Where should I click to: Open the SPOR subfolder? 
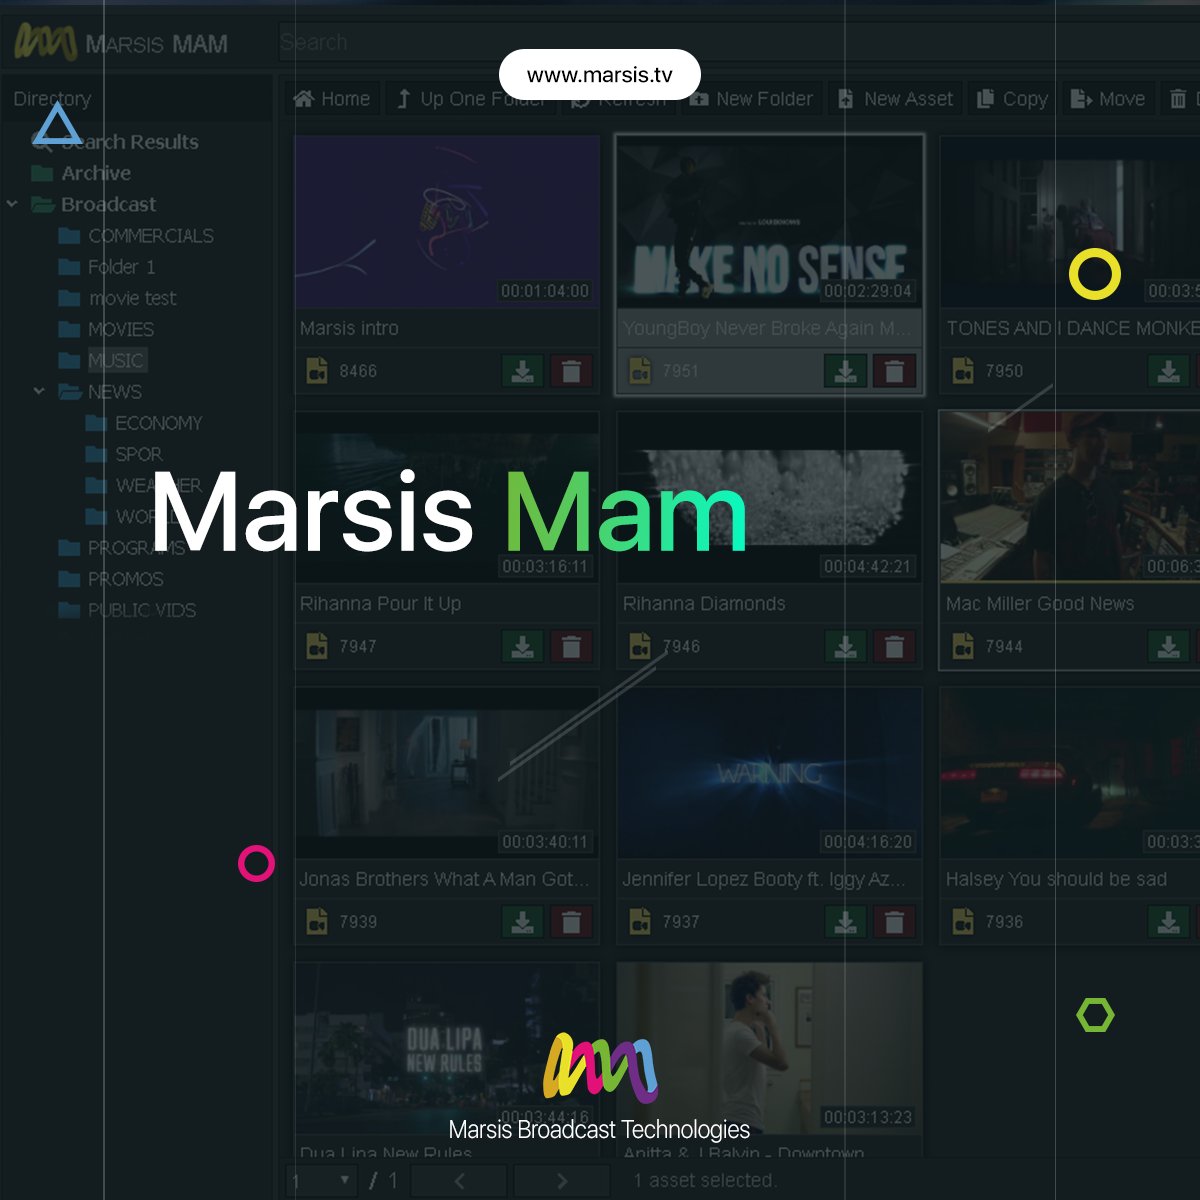coord(138,454)
